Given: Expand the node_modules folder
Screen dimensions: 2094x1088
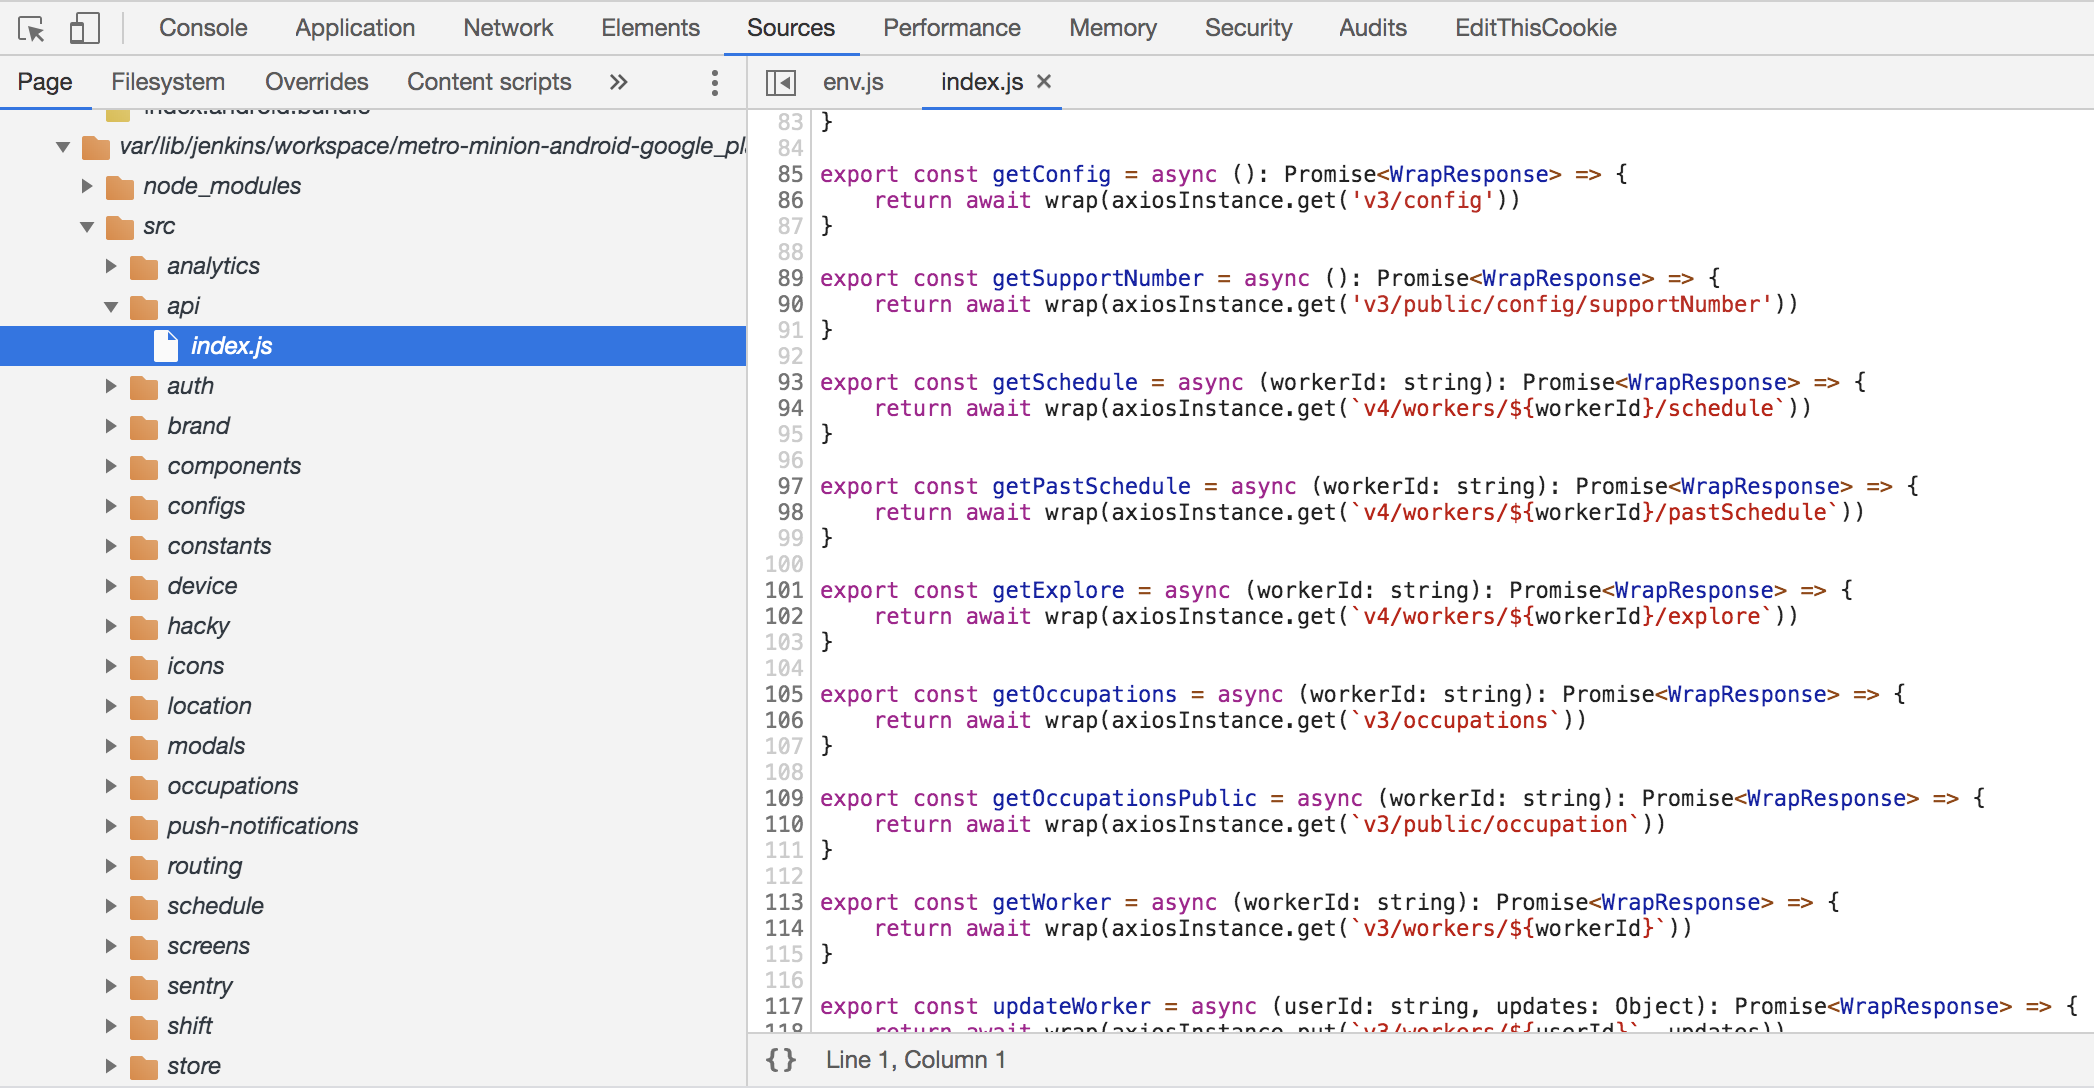Looking at the screenshot, I should coord(87,186).
